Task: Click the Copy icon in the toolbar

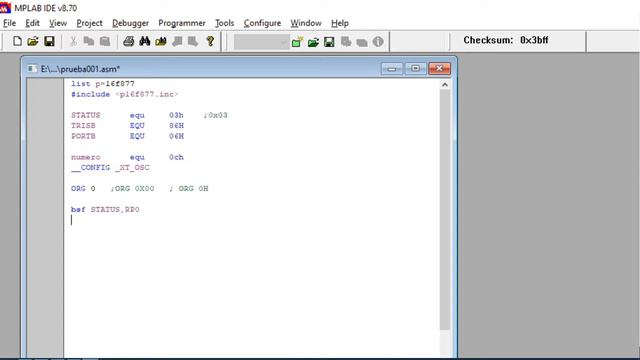Action: (x=89, y=41)
